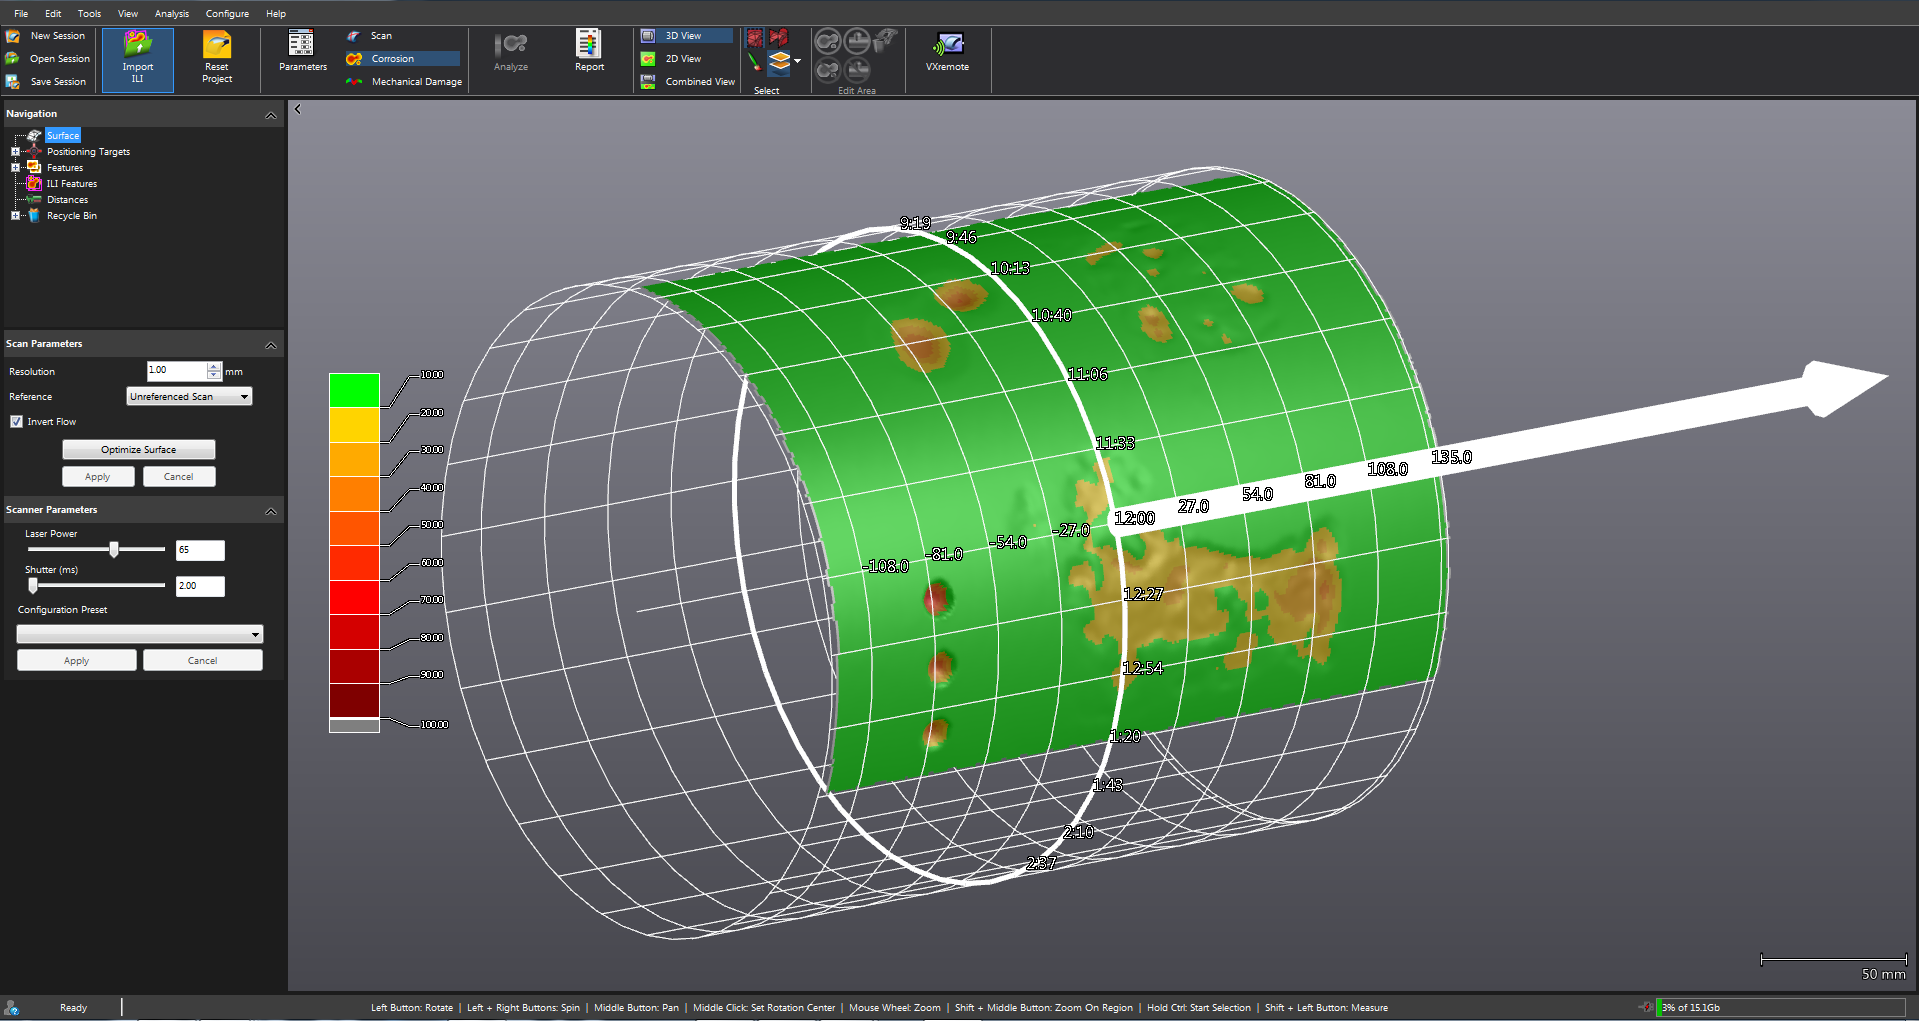Switch to 2D View
The height and width of the screenshot is (1021, 1919).
pyautogui.click(x=683, y=59)
